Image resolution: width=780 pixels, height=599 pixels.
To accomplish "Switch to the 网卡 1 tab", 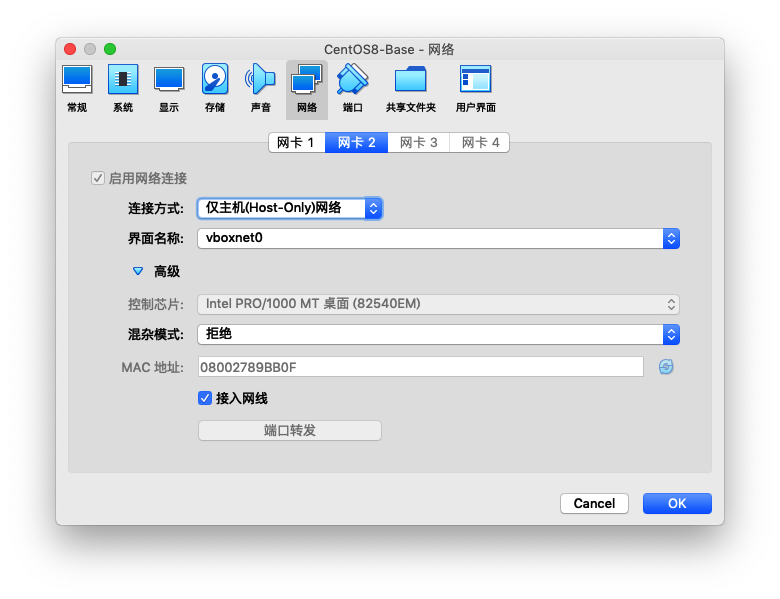I will tap(296, 142).
